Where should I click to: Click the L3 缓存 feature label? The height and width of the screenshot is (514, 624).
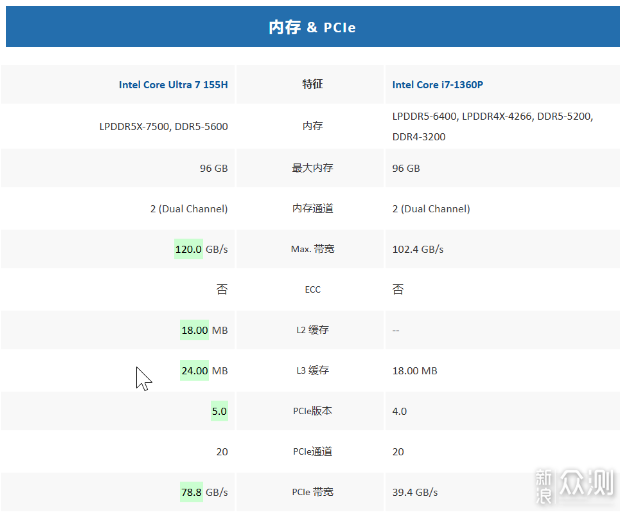click(312, 370)
